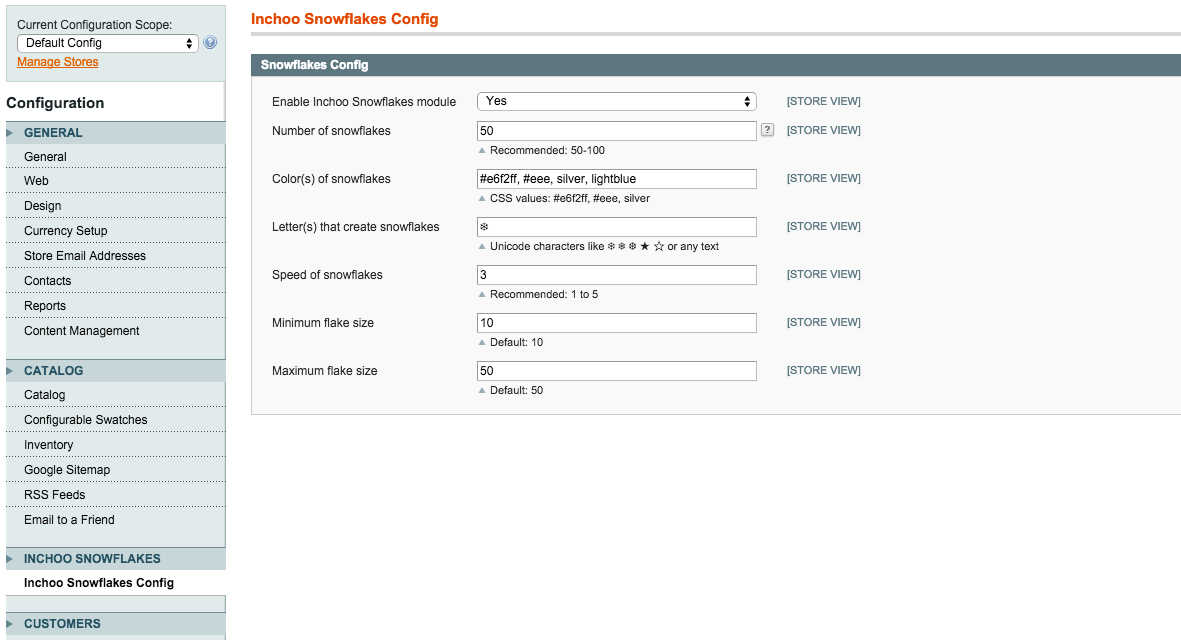This screenshot has width=1181, height=640.
Task: Collapse the GENERAL section arrow
Action: click(x=11, y=133)
